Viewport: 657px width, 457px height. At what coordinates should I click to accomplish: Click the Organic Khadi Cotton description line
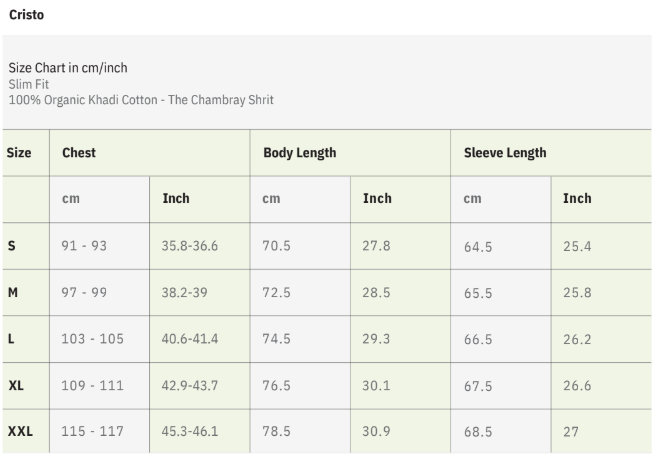141,100
